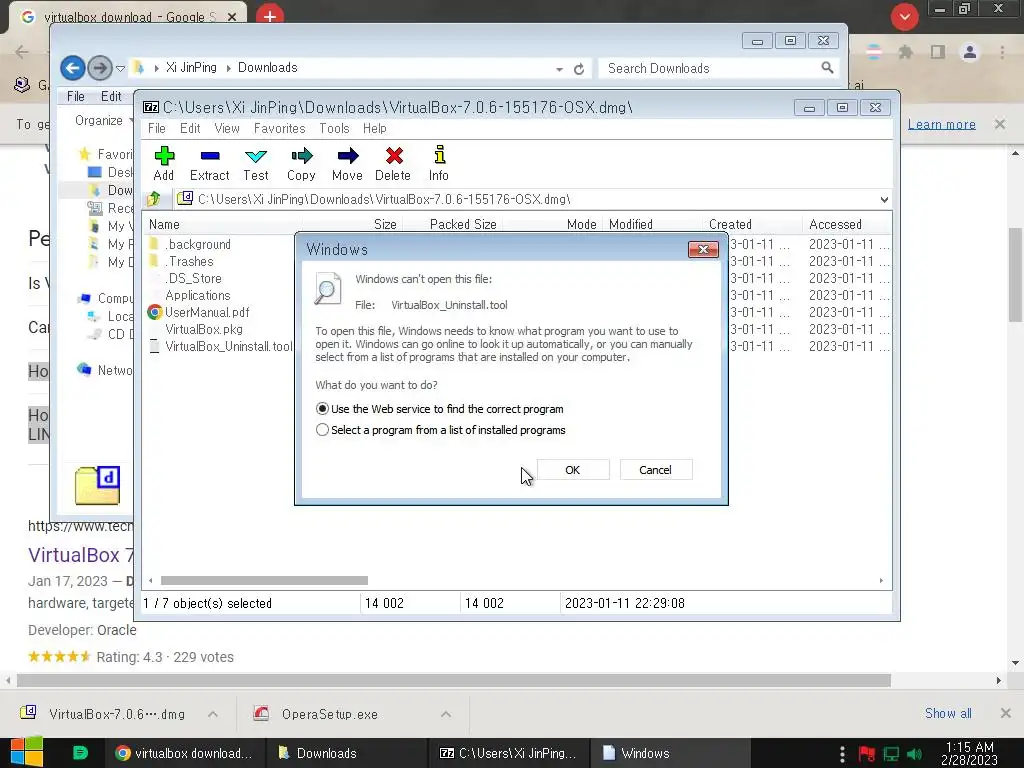
Task: Click OK in the Windows dialog
Action: click(x=573, y=470)
